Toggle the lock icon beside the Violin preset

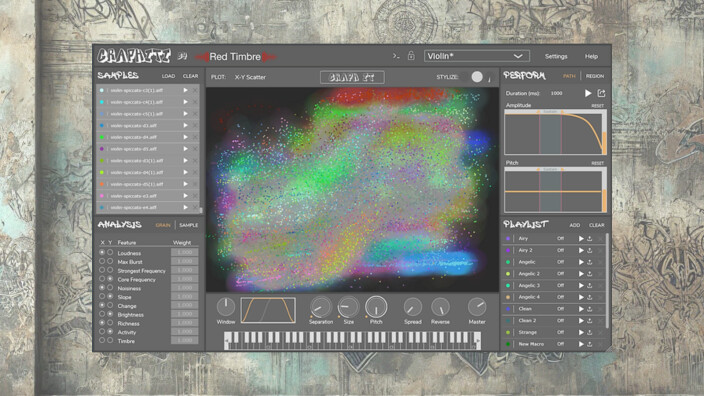(411, 56)
